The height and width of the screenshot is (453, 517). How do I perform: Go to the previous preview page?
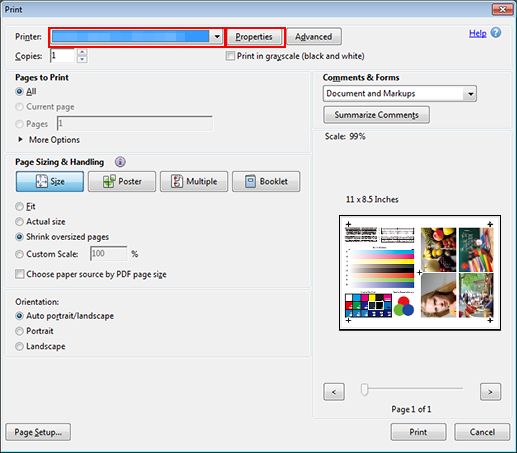pos(334,392)
